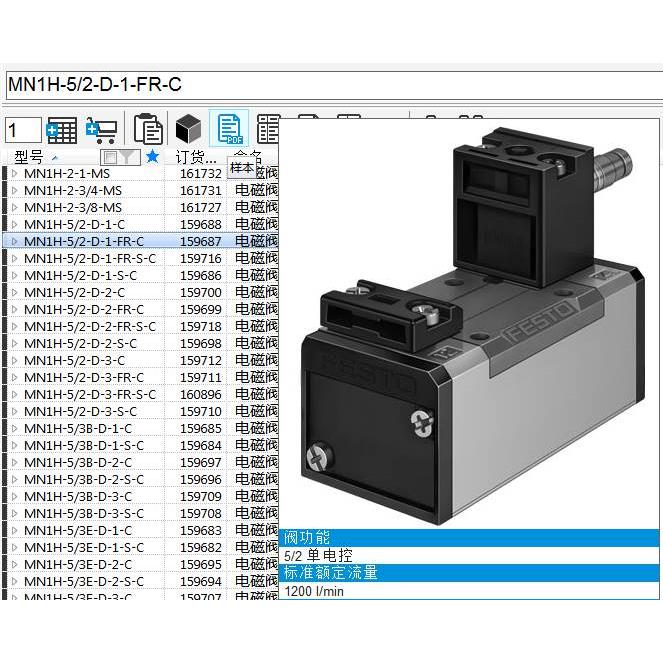Viewport: 663px width, 663px height.
Task: Select the MN1H-5/3B-D-1-S-C entry
Action: [x=84, y=445]
